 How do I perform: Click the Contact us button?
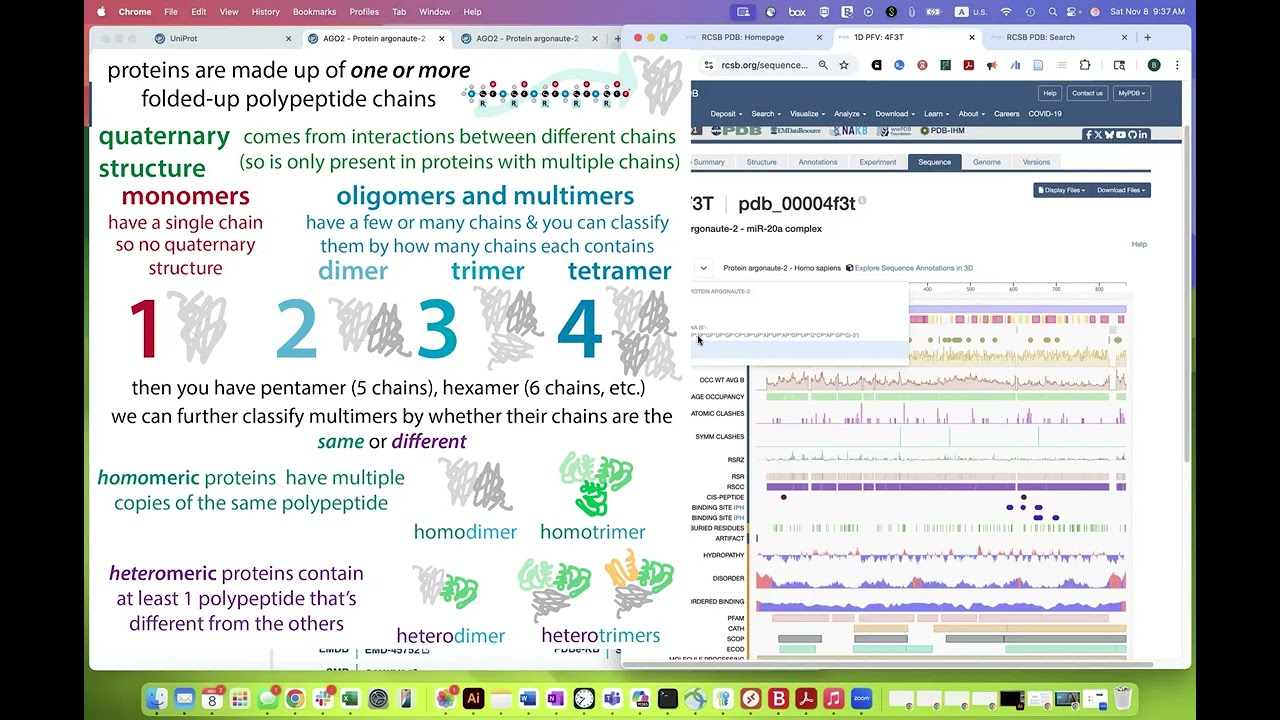pyautogui.click(x=1087, y=93)
